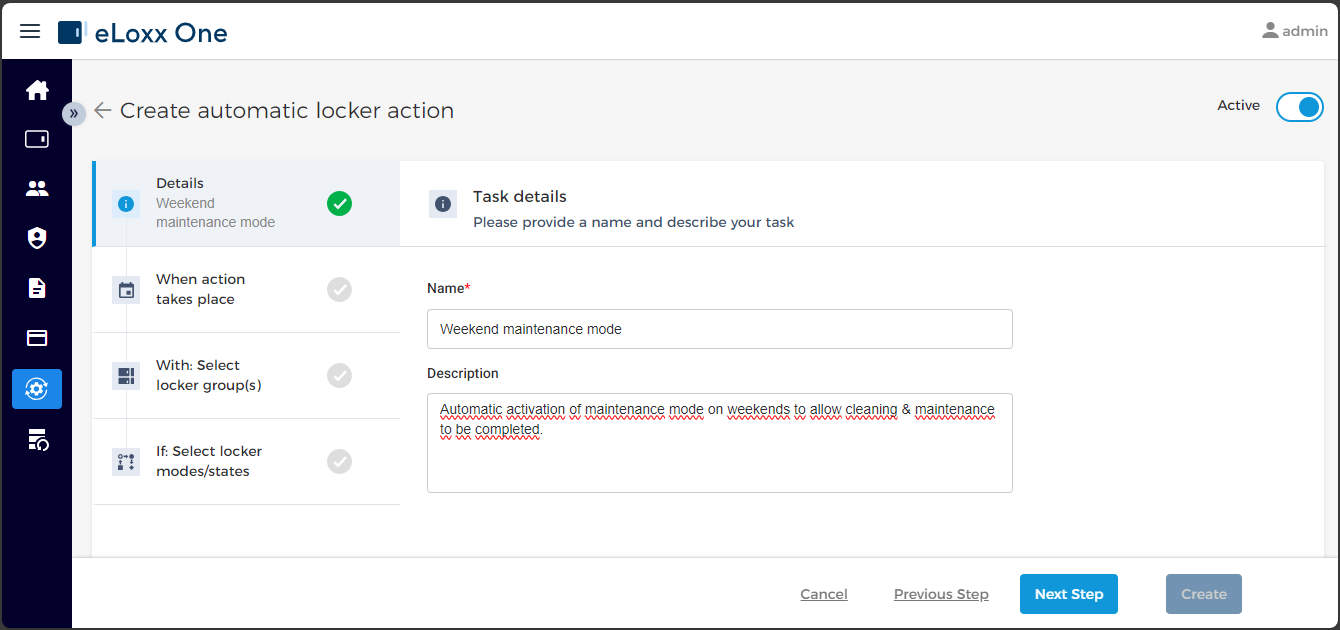Click green checkmark on Details step

tap(340, 204)
